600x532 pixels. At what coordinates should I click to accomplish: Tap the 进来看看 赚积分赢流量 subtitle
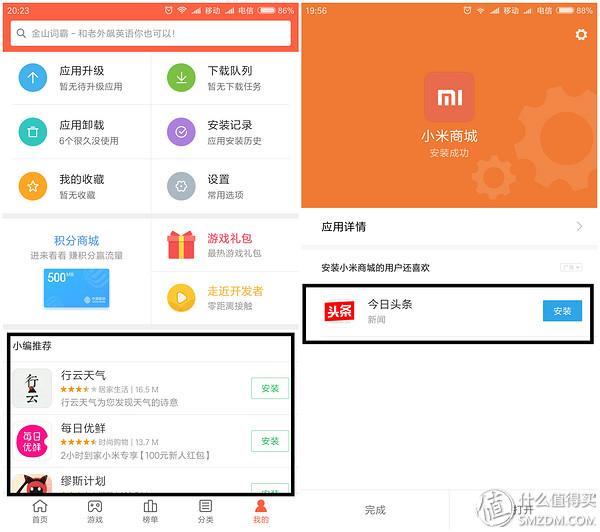pyautogui.click(x=77, y=256)
